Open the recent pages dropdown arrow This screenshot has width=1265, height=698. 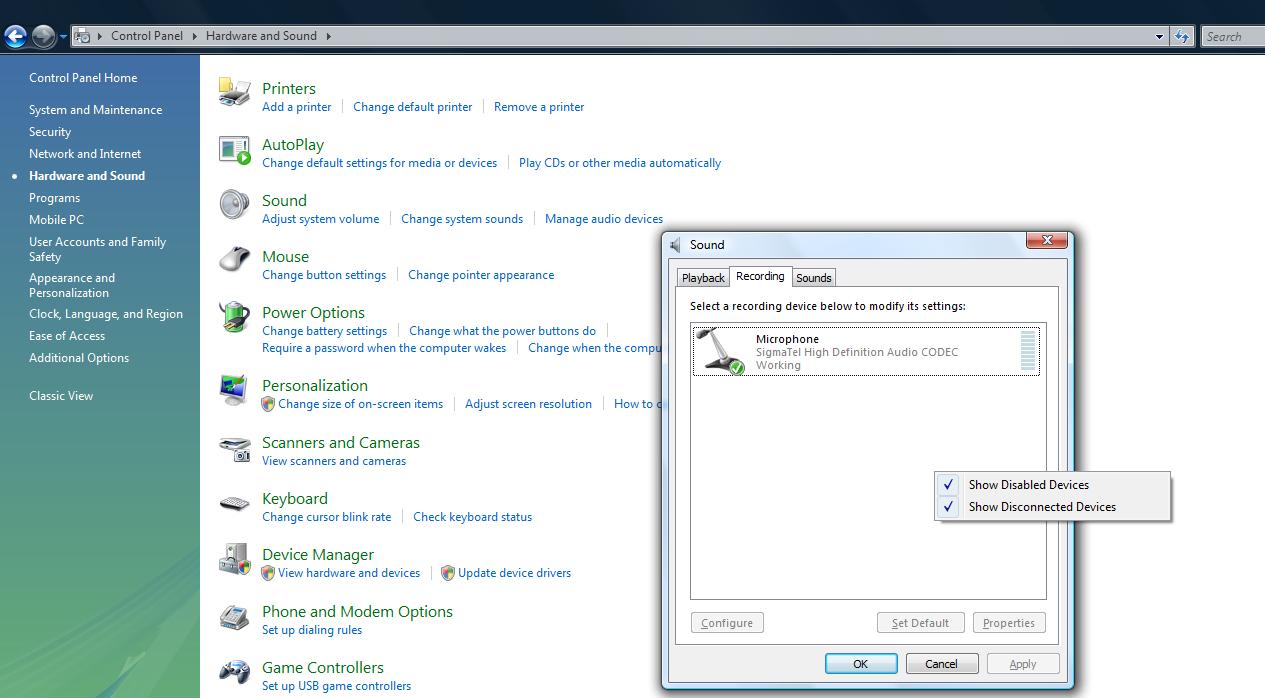tap(63, 37)
